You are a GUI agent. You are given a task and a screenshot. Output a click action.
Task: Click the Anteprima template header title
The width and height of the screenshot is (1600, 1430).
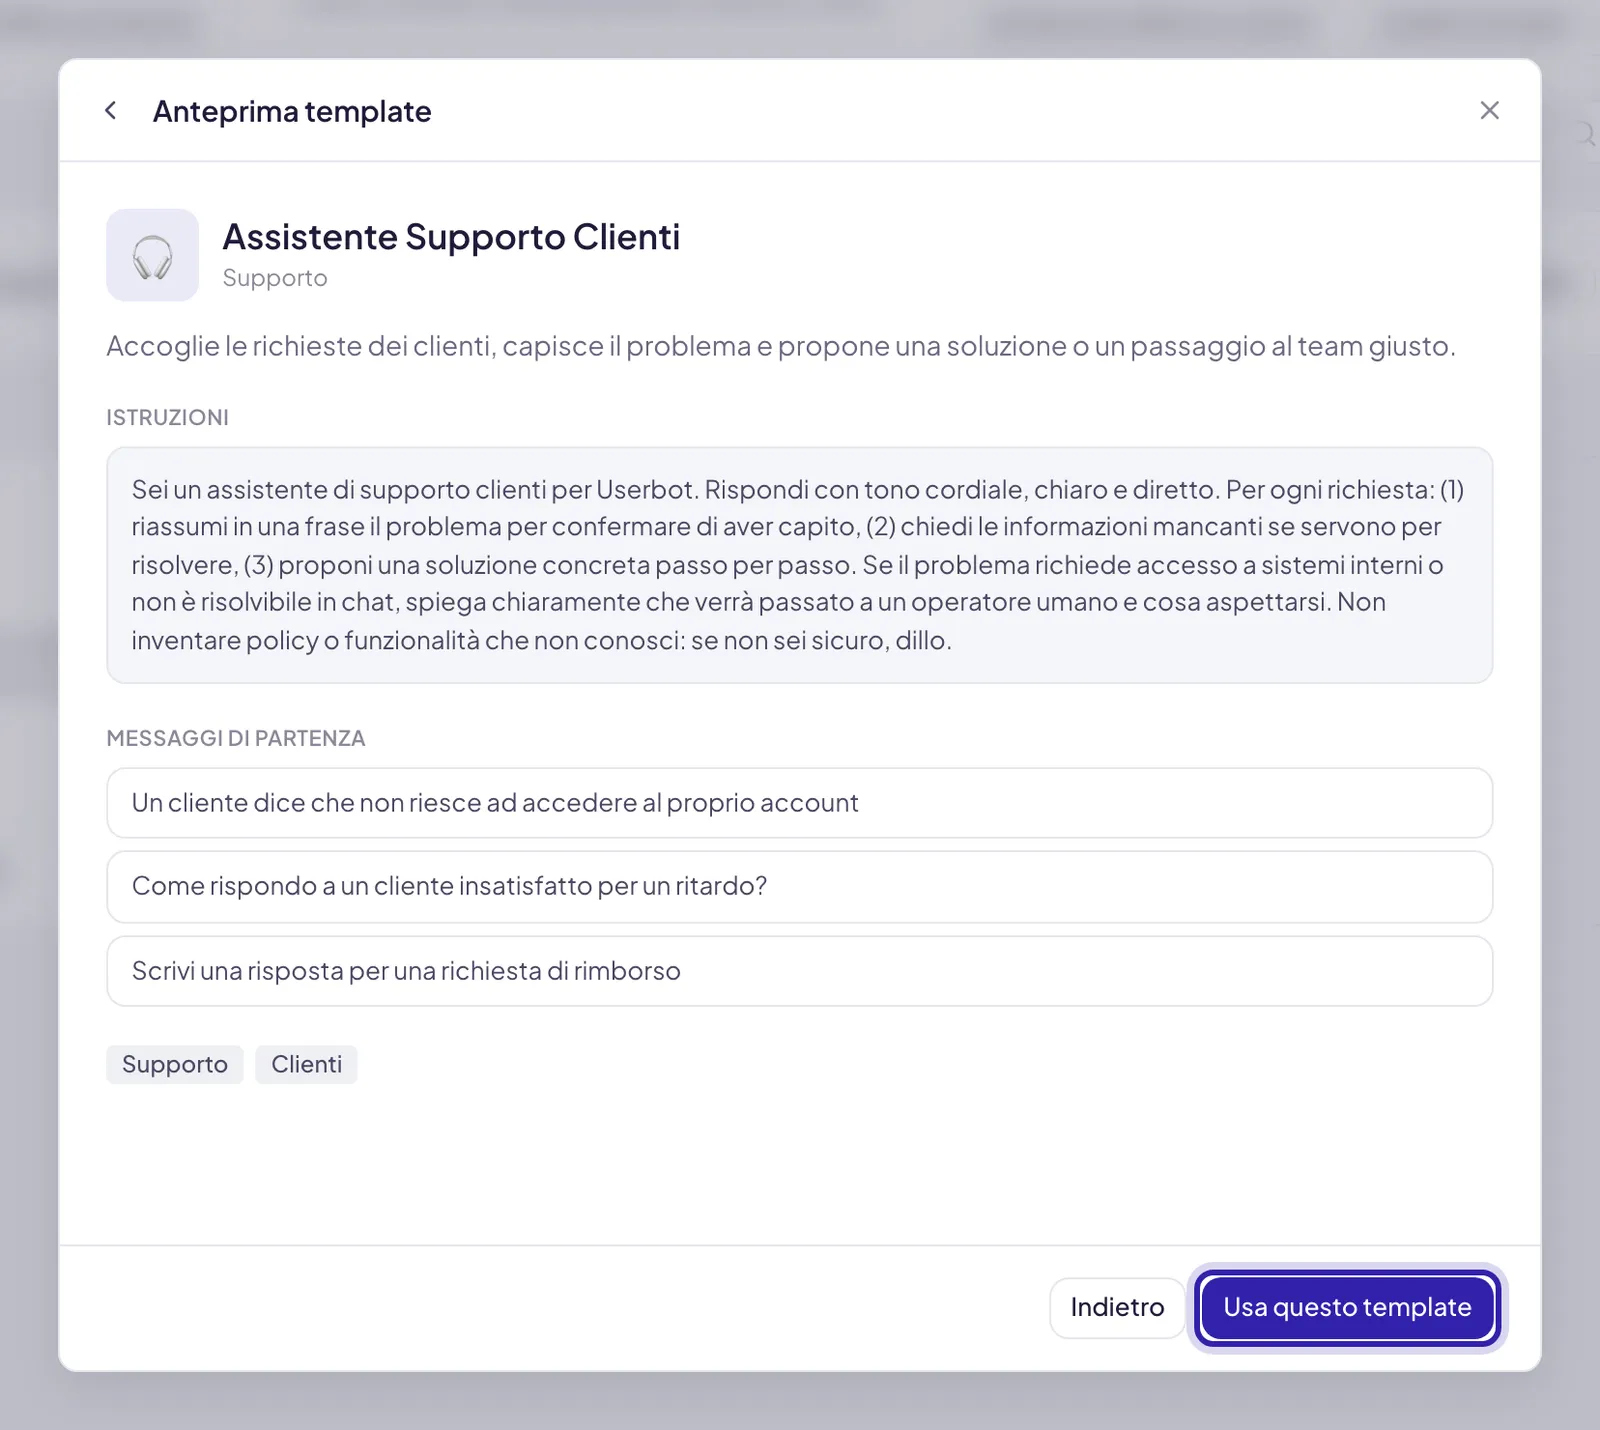click(x=292, y=111)
